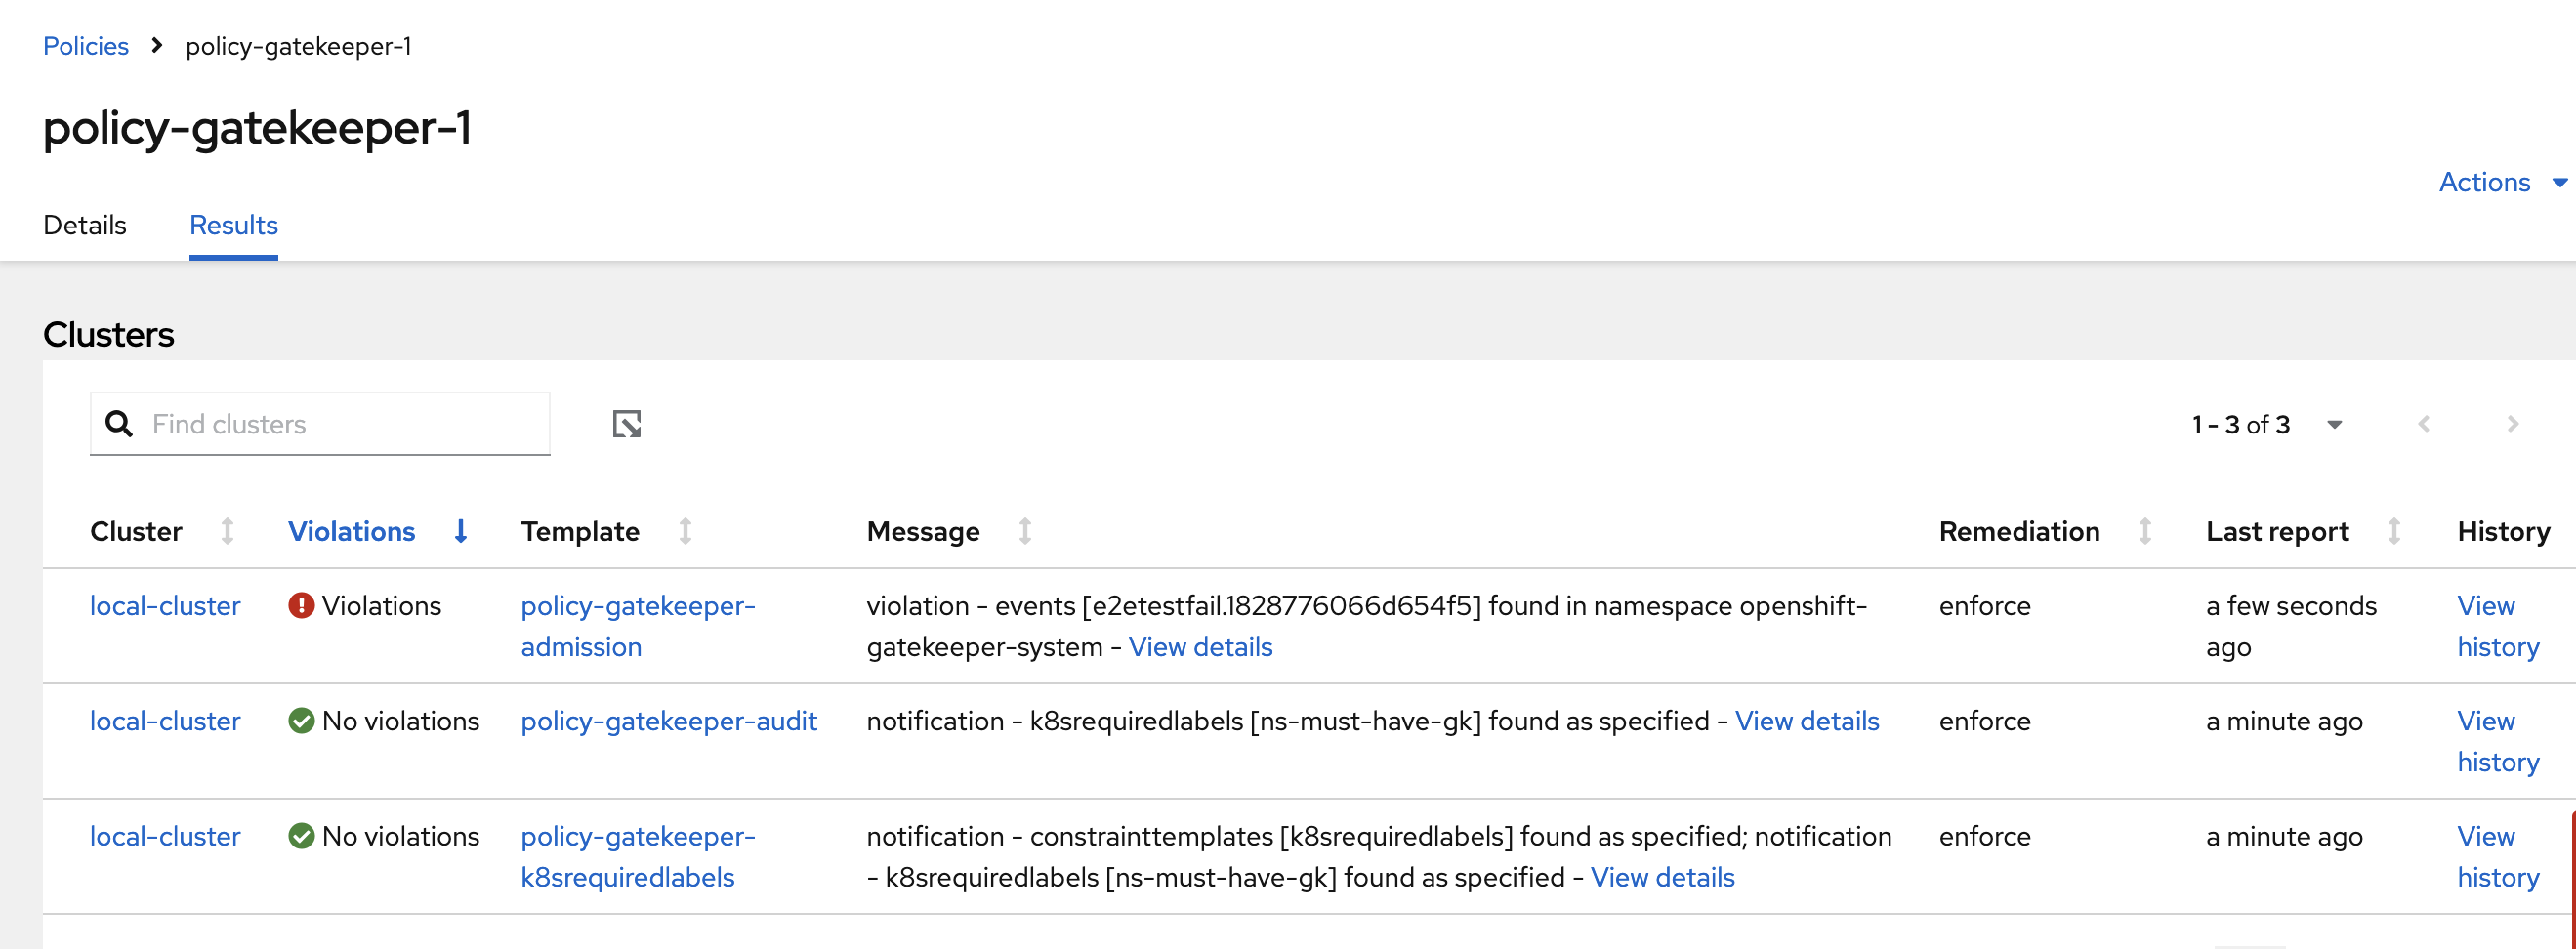Focus the Find clusters search field
This screenshot has width=2576, height=949.
click(340, 424)
